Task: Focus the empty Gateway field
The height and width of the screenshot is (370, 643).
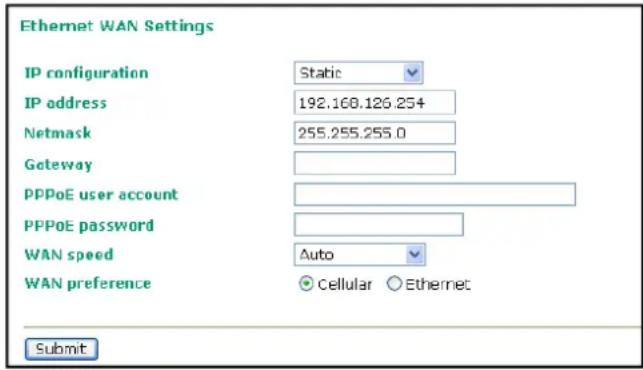Action: (x=374, y=163)
